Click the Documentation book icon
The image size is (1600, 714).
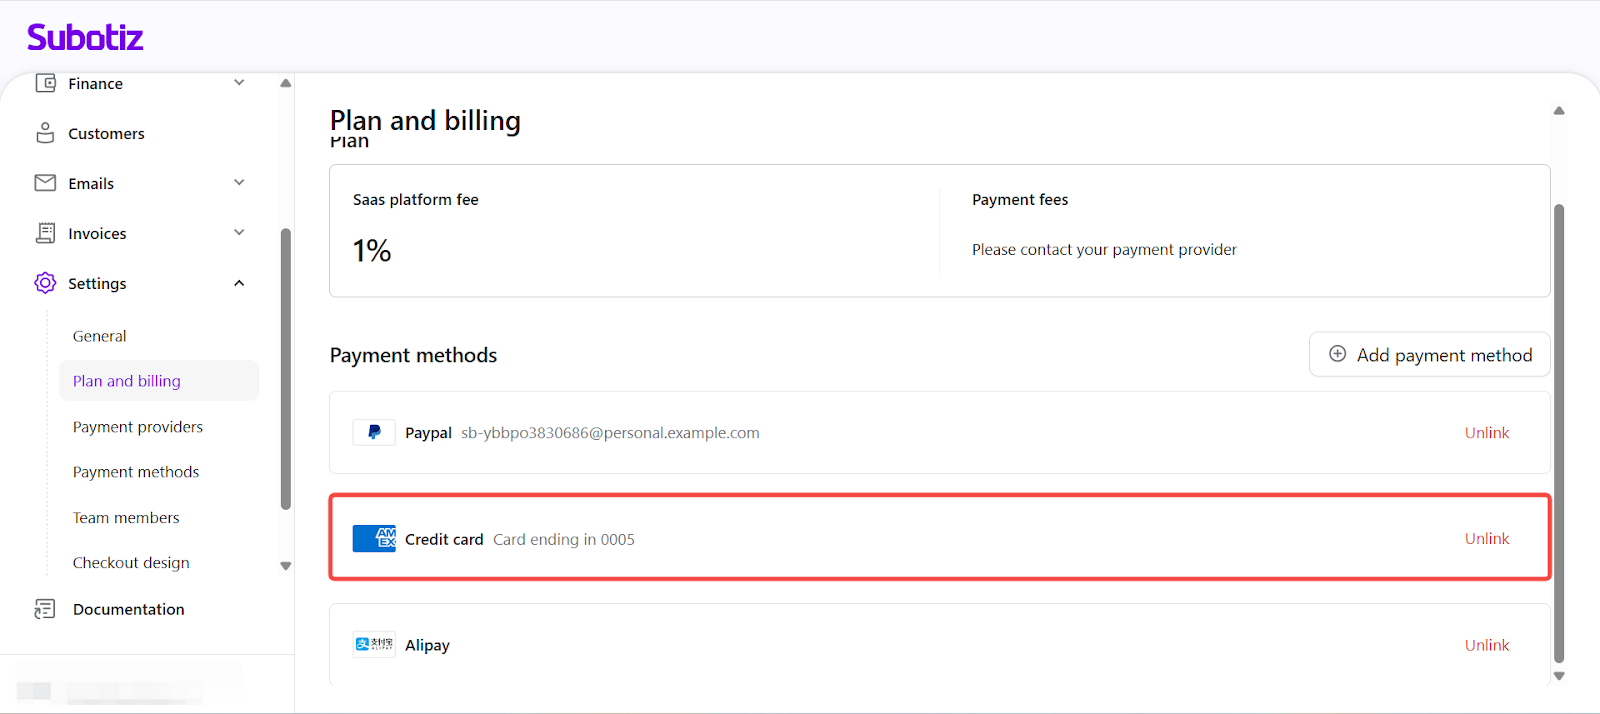click(x=45, y=609)
